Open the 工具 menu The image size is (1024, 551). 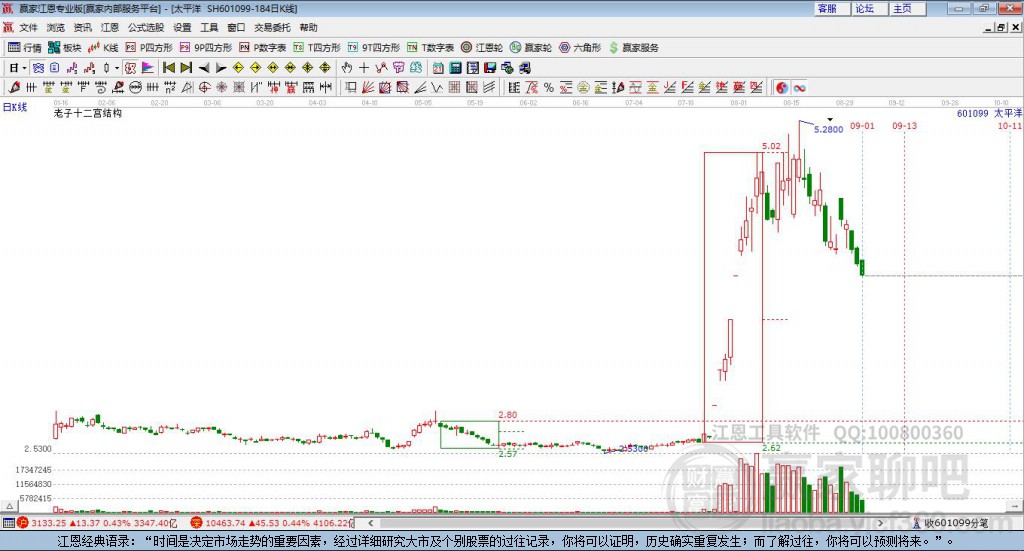point(209,27)
